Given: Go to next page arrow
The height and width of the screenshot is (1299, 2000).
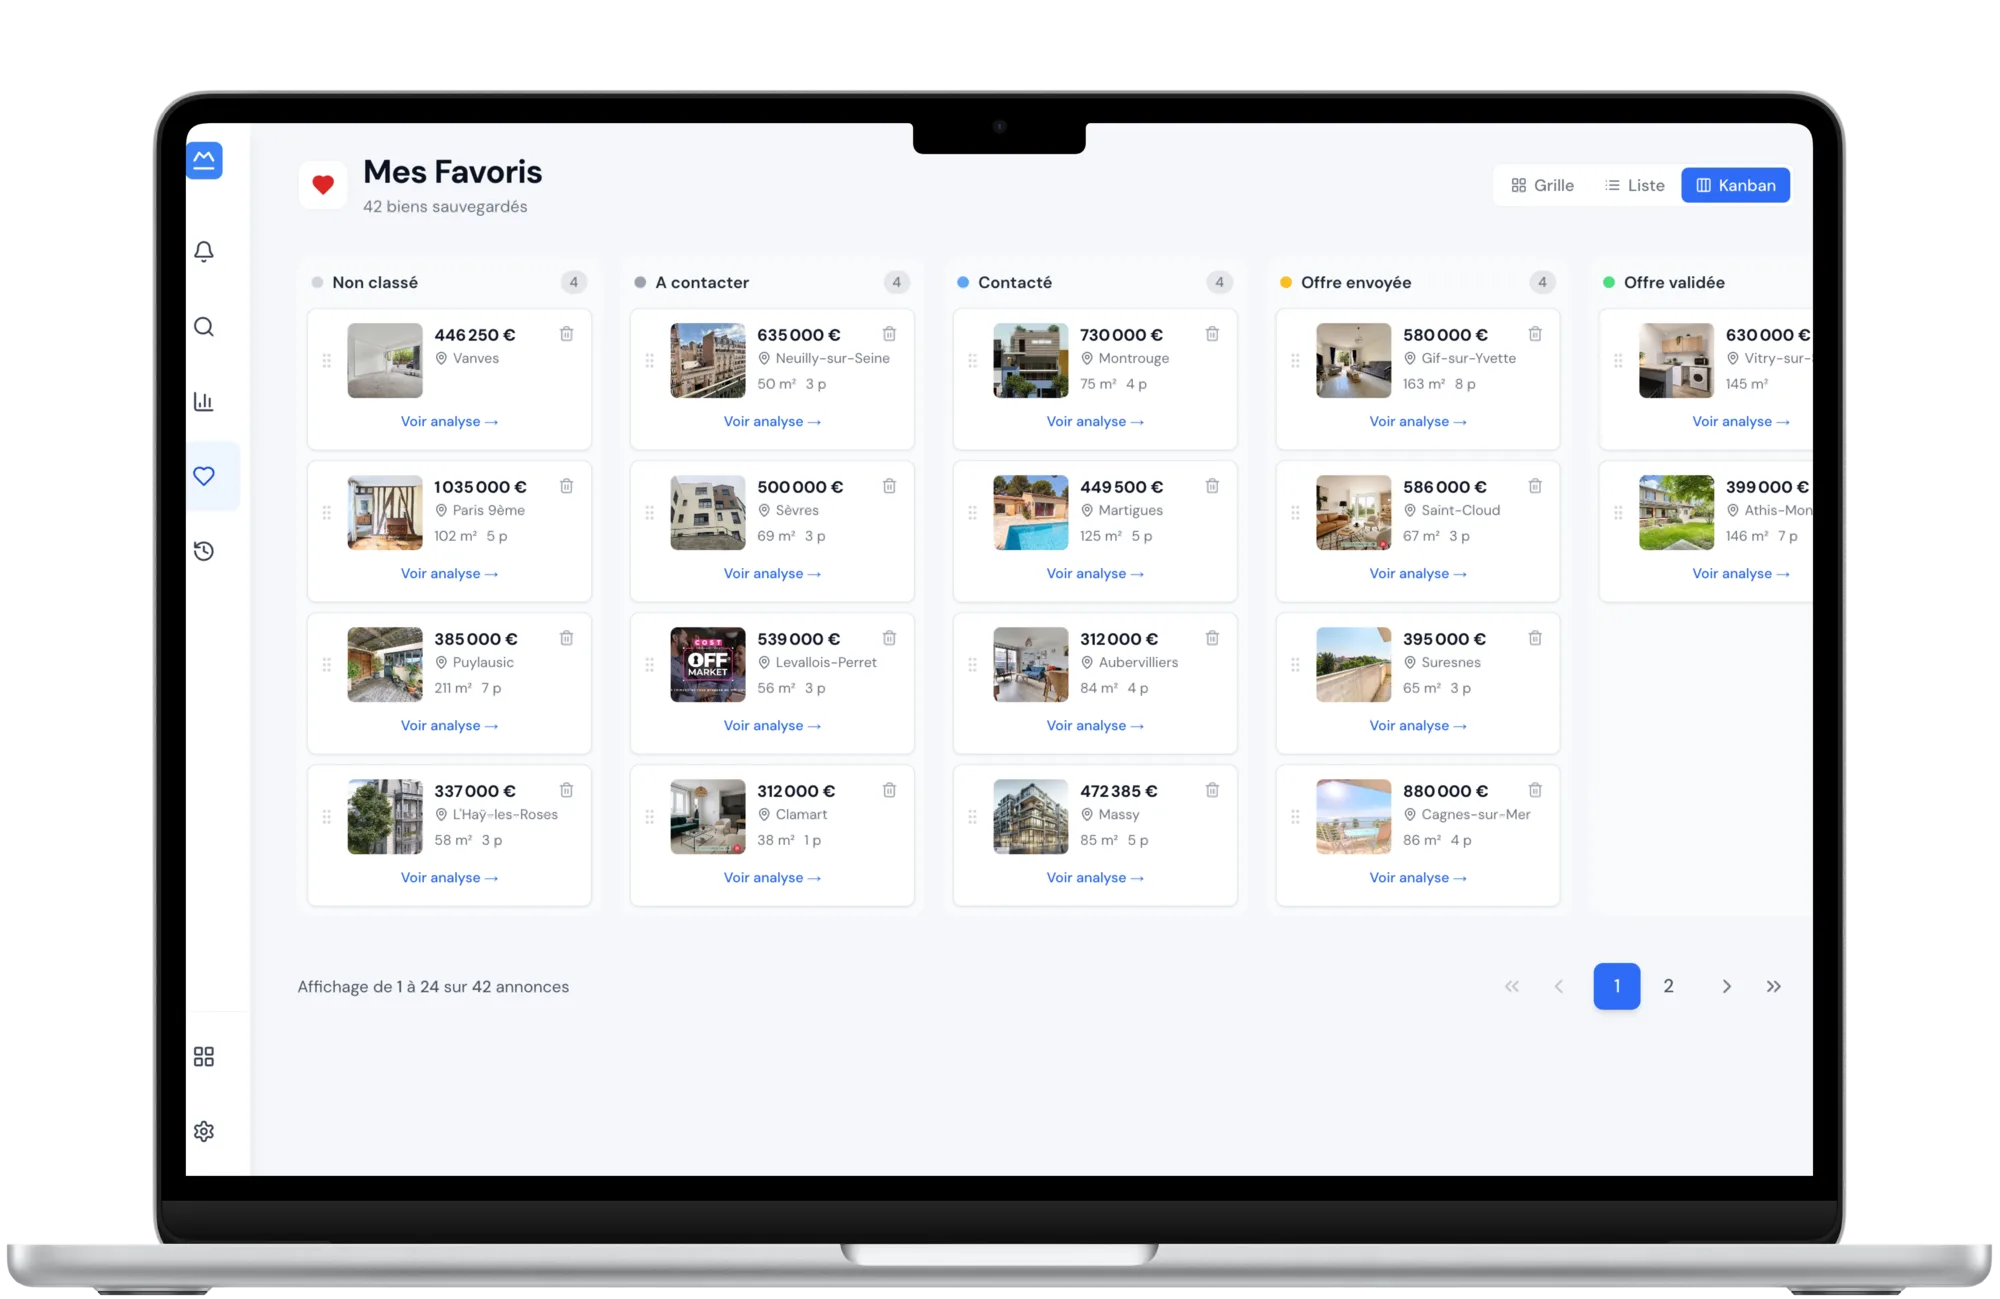Looking at the screenshot, I should coord(1727,987).
